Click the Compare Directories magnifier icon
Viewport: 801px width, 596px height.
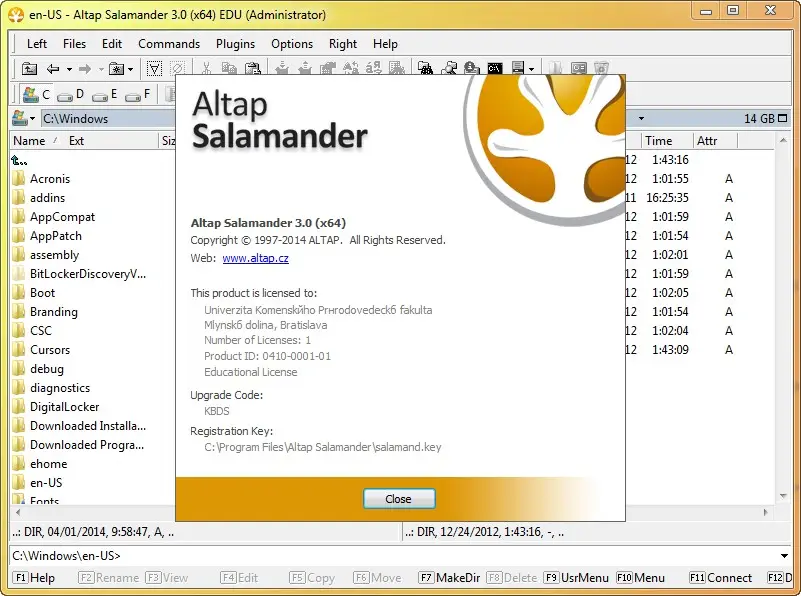(449, 68)
